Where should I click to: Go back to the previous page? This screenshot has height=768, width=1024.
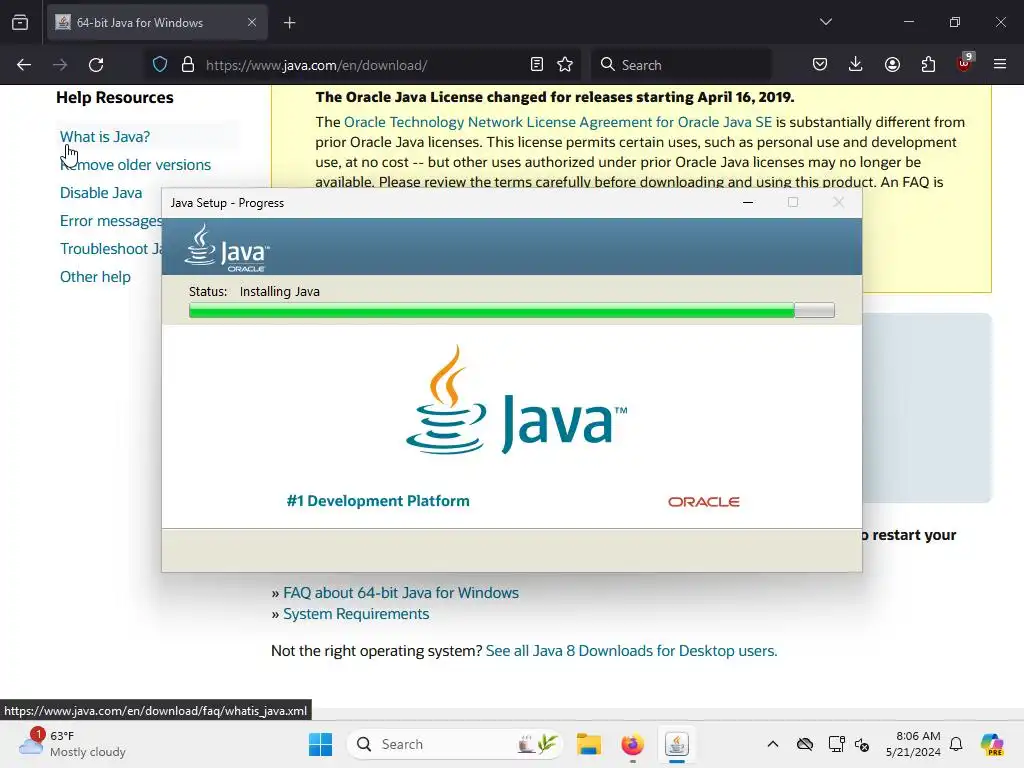24,65
